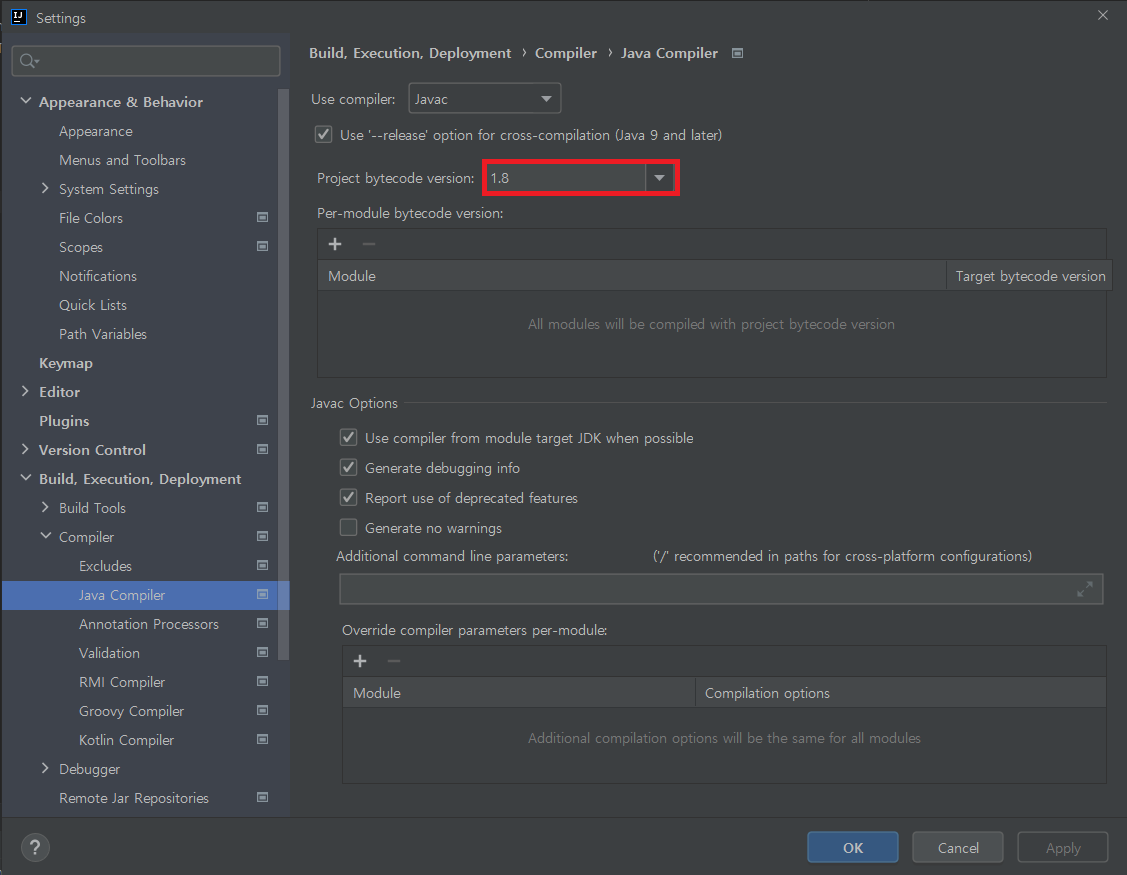Expand the Version Control section
1127x875 pixels.
pyautogui.click(x=26, y=449)
